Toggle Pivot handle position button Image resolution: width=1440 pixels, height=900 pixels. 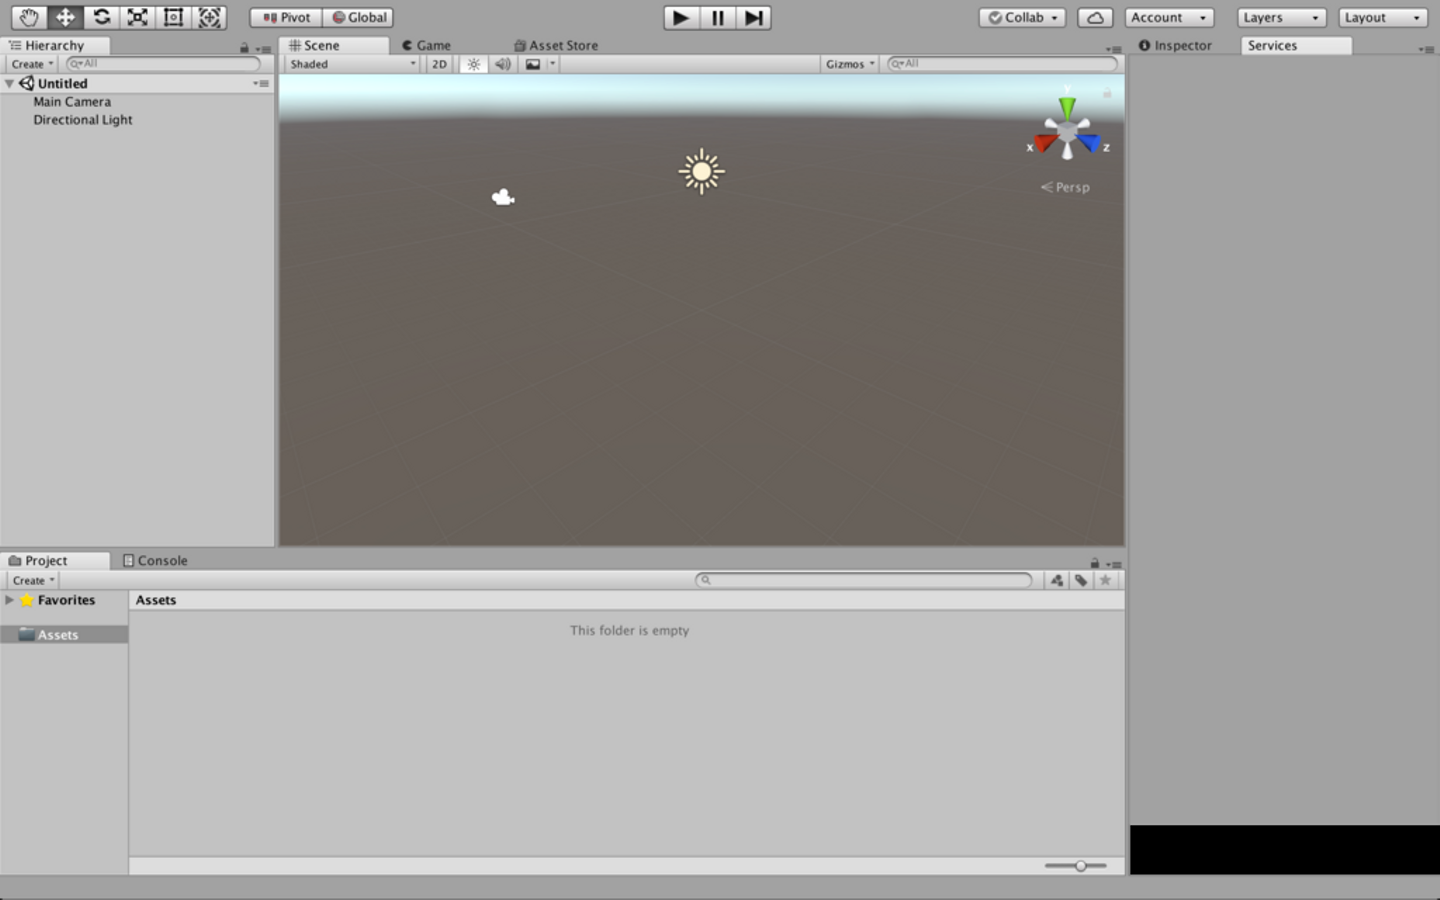pos(286,17)
